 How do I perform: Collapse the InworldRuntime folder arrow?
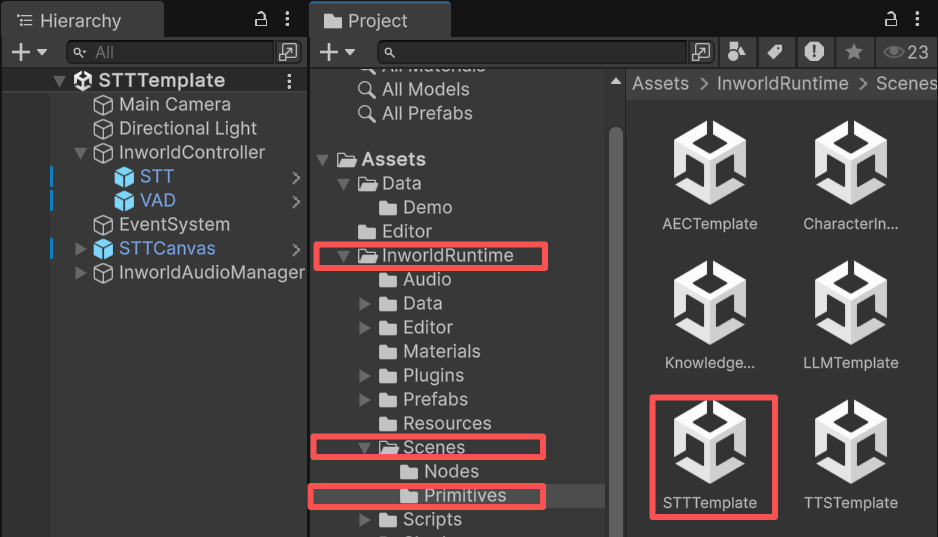(x=343, y=256)
